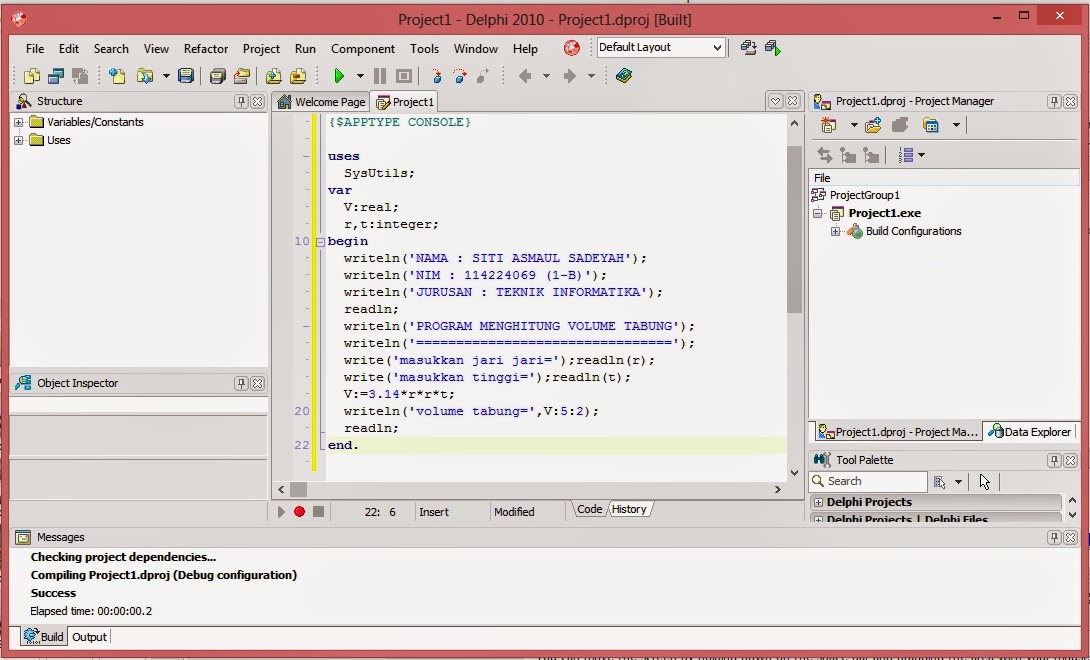The image size is (1090, 660).
Task: Click the View Unit toolbar icon
Action: 32,76
